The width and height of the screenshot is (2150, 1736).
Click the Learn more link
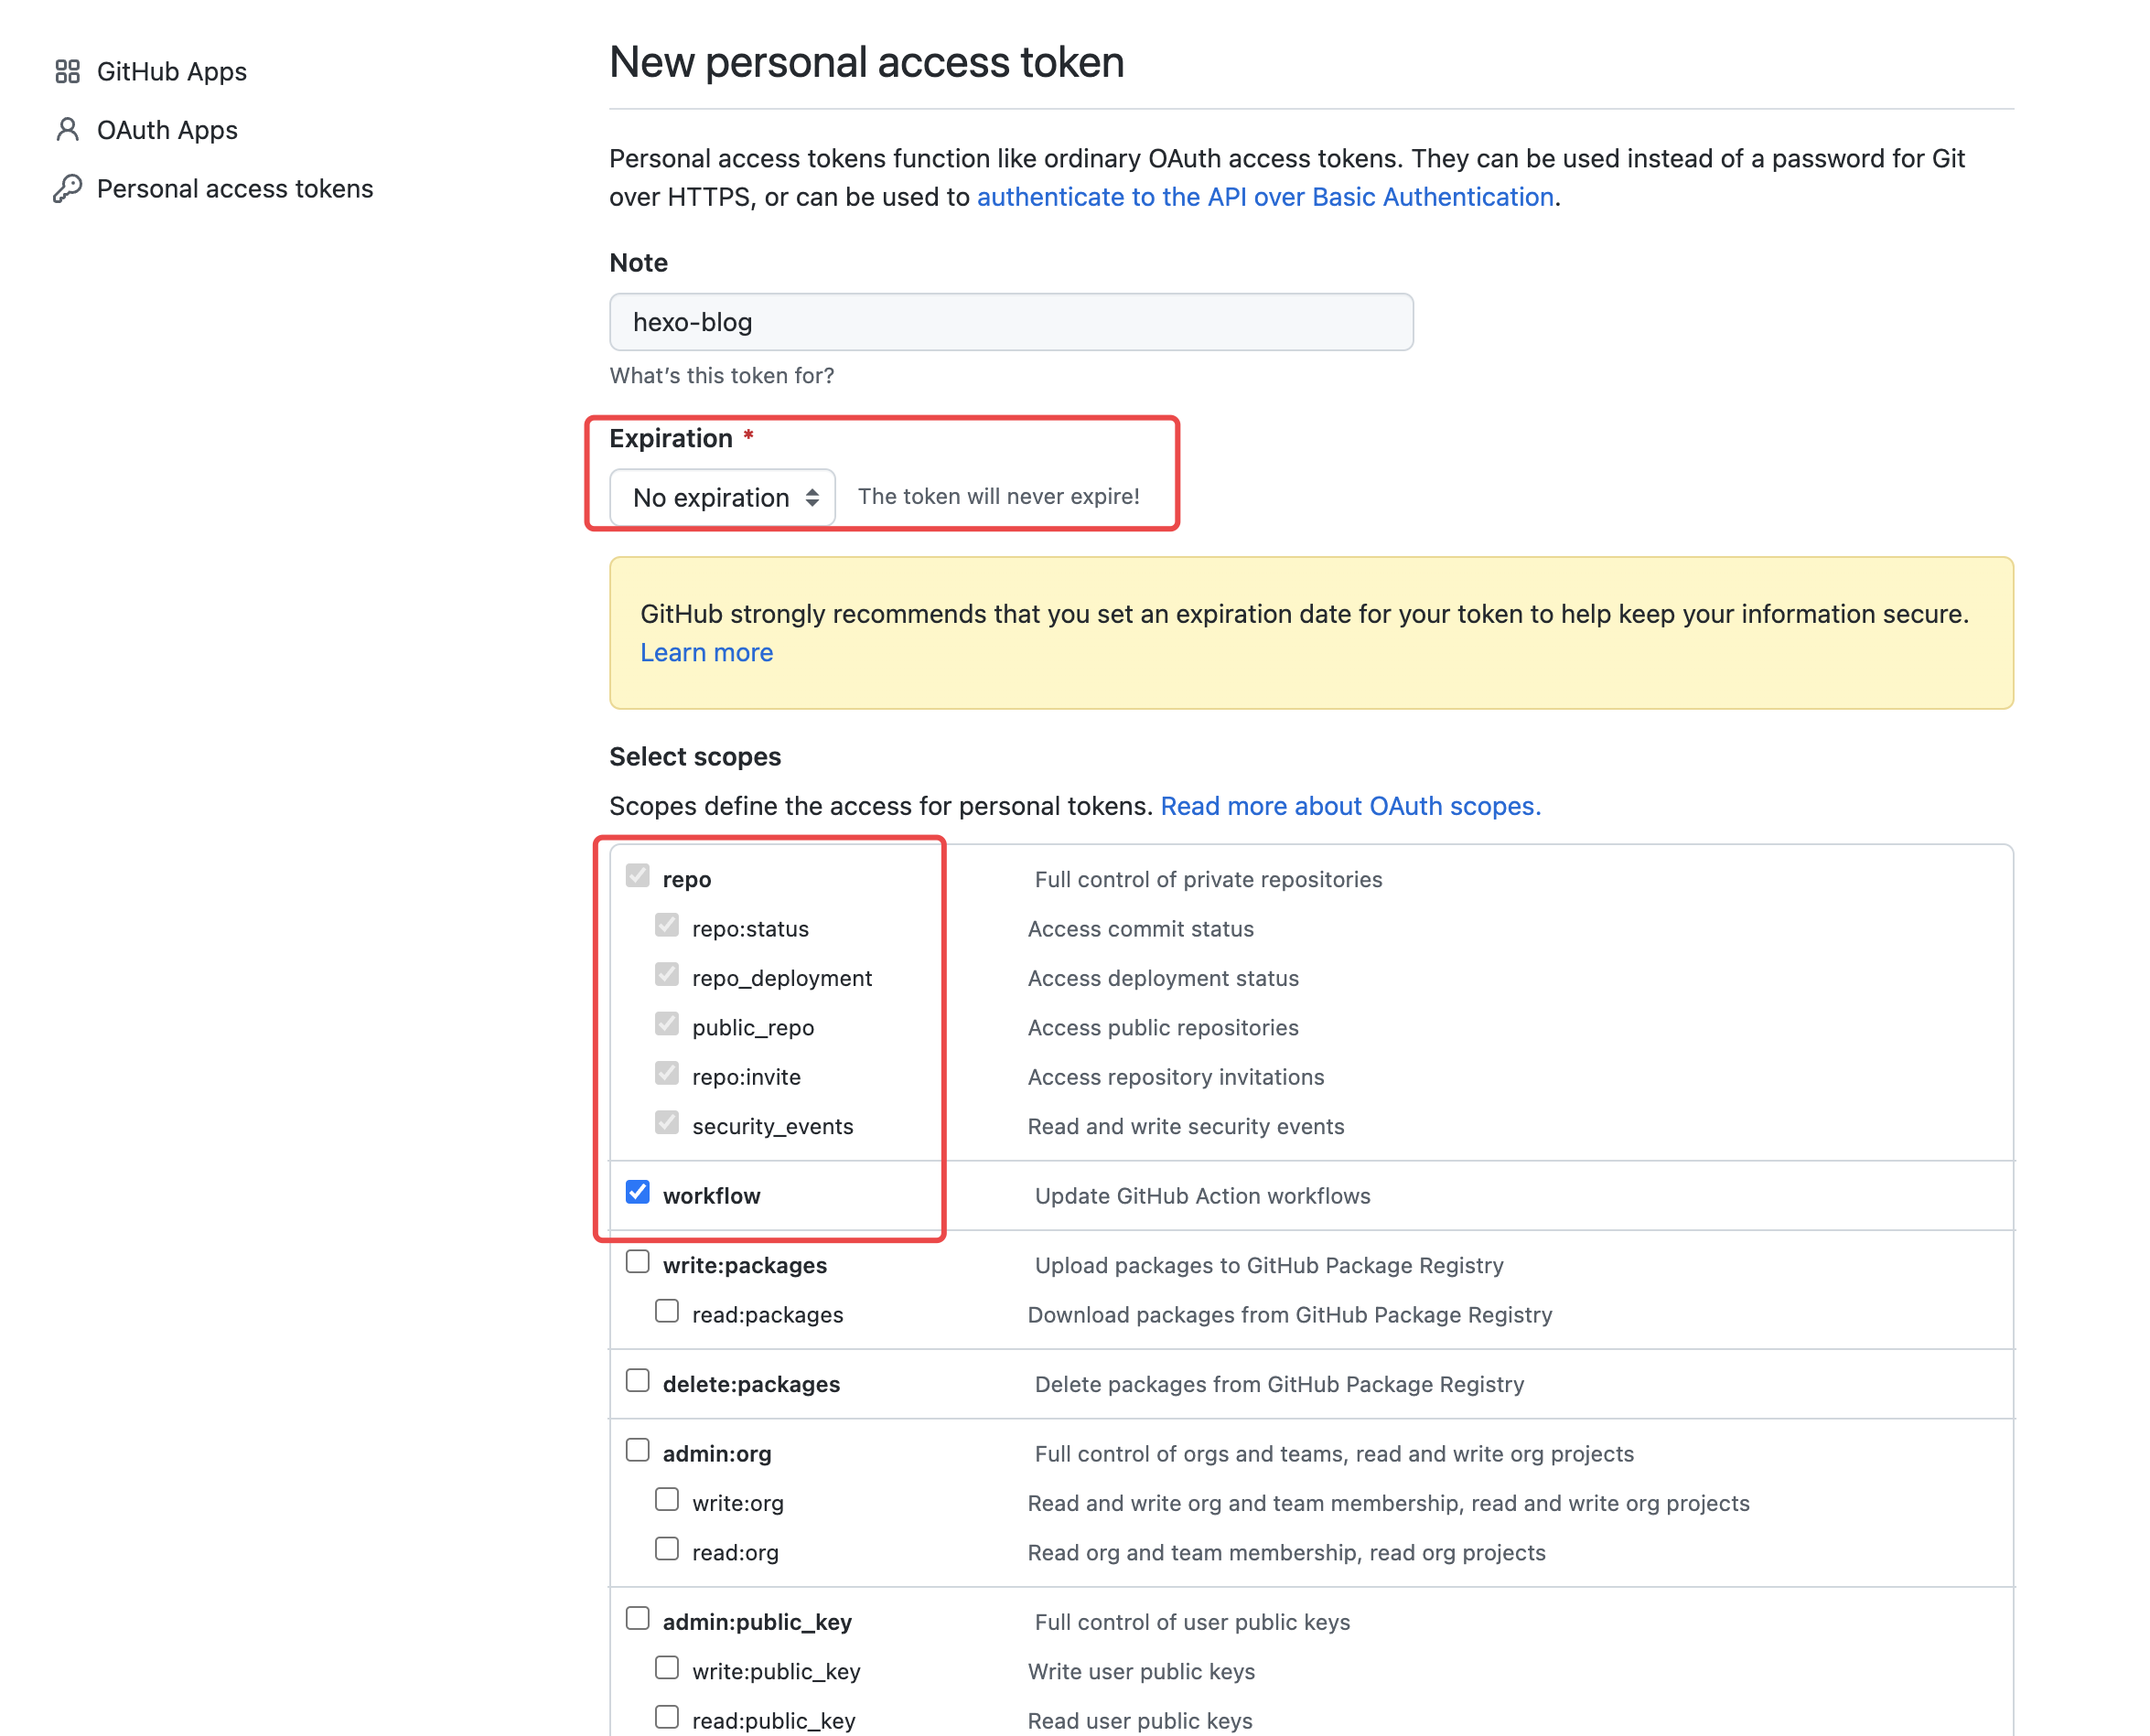(706, 652)
